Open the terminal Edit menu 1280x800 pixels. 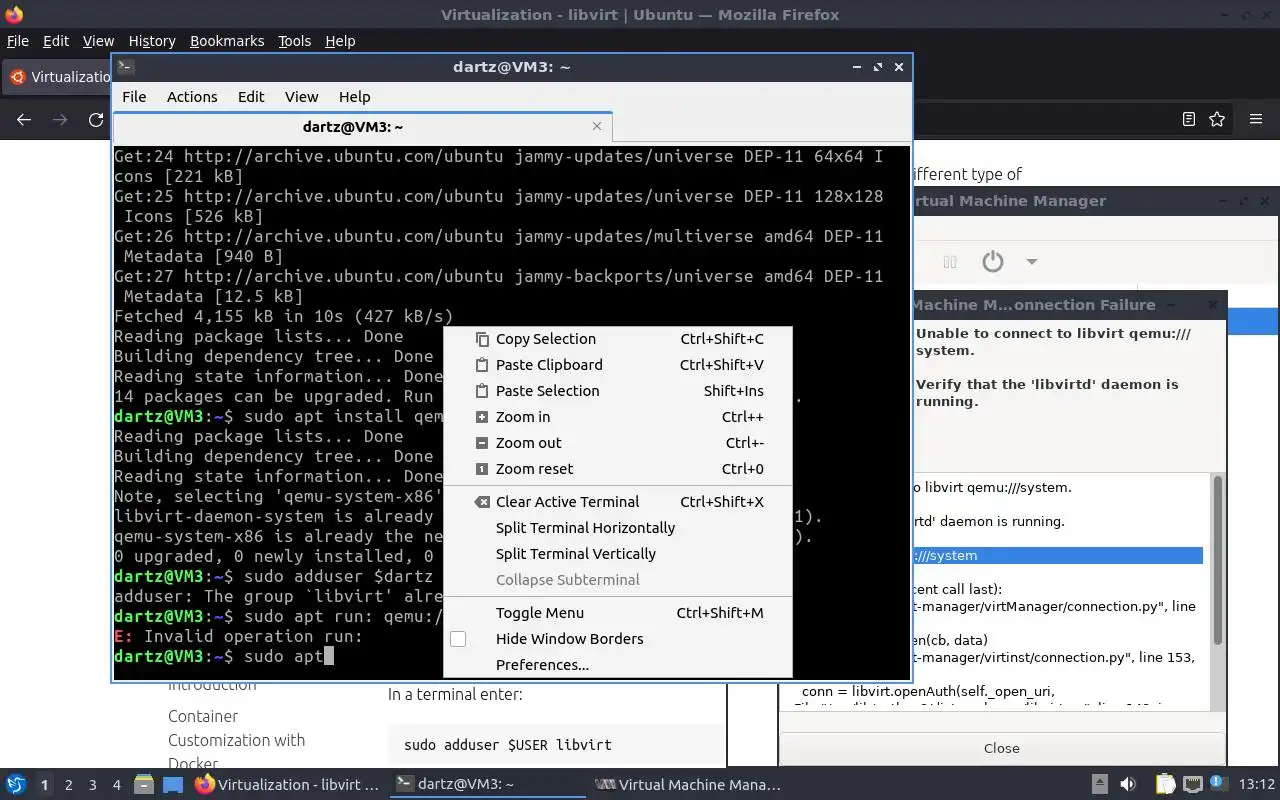[251, 97]
